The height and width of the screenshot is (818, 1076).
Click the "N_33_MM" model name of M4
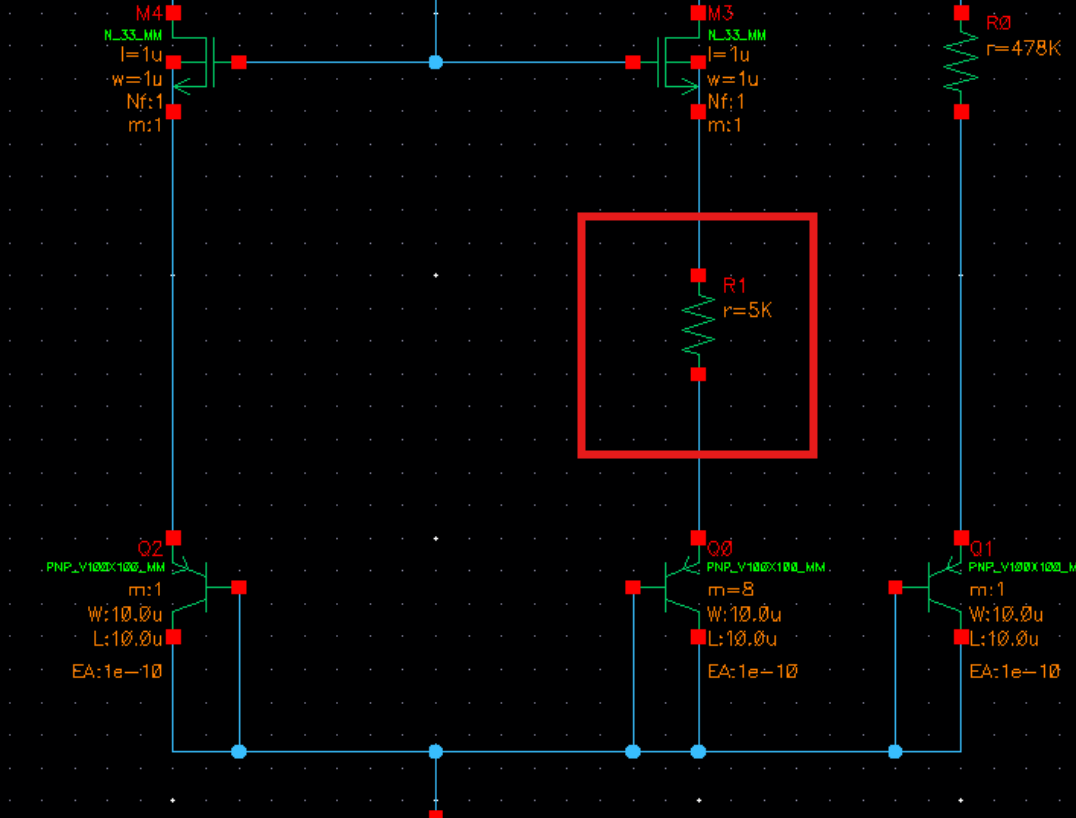point(133,35)
